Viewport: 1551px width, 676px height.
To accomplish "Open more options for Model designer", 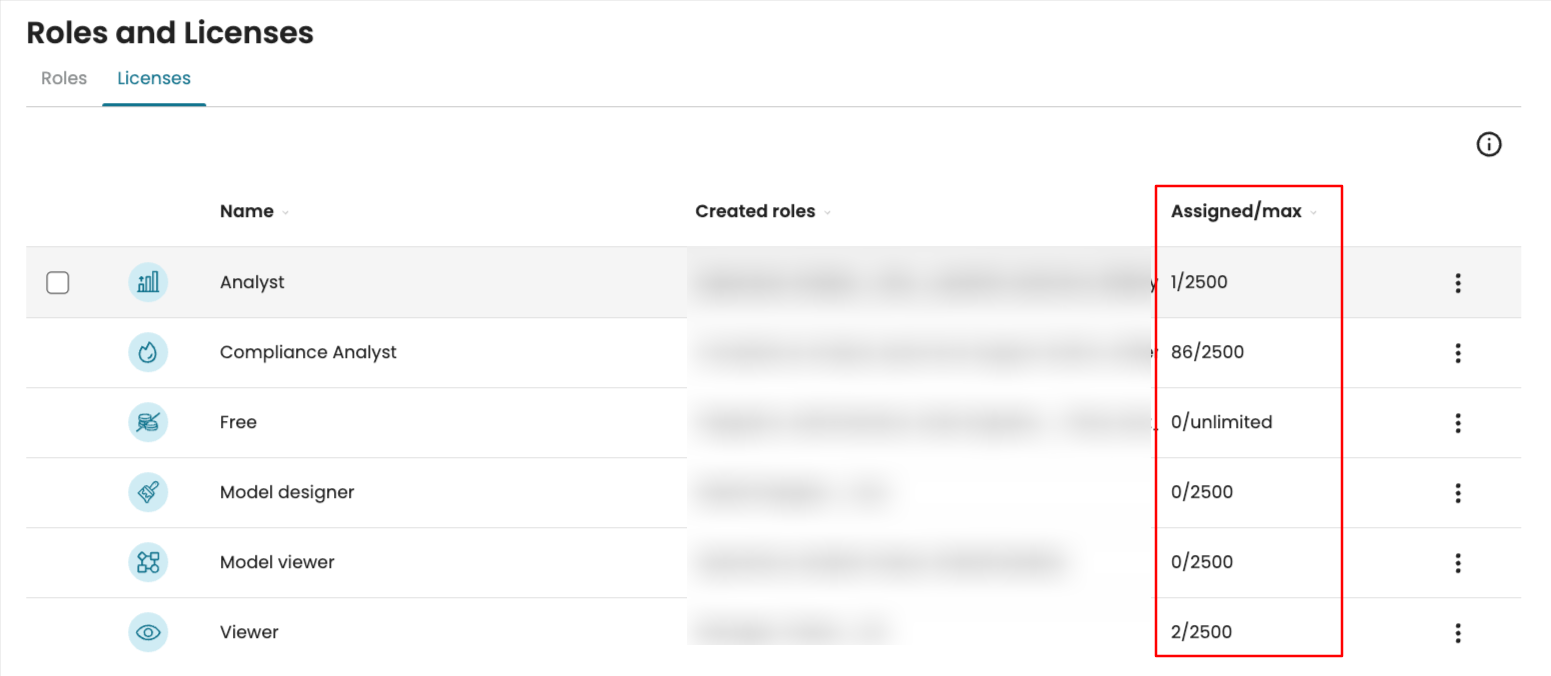I will [1458, 493].
